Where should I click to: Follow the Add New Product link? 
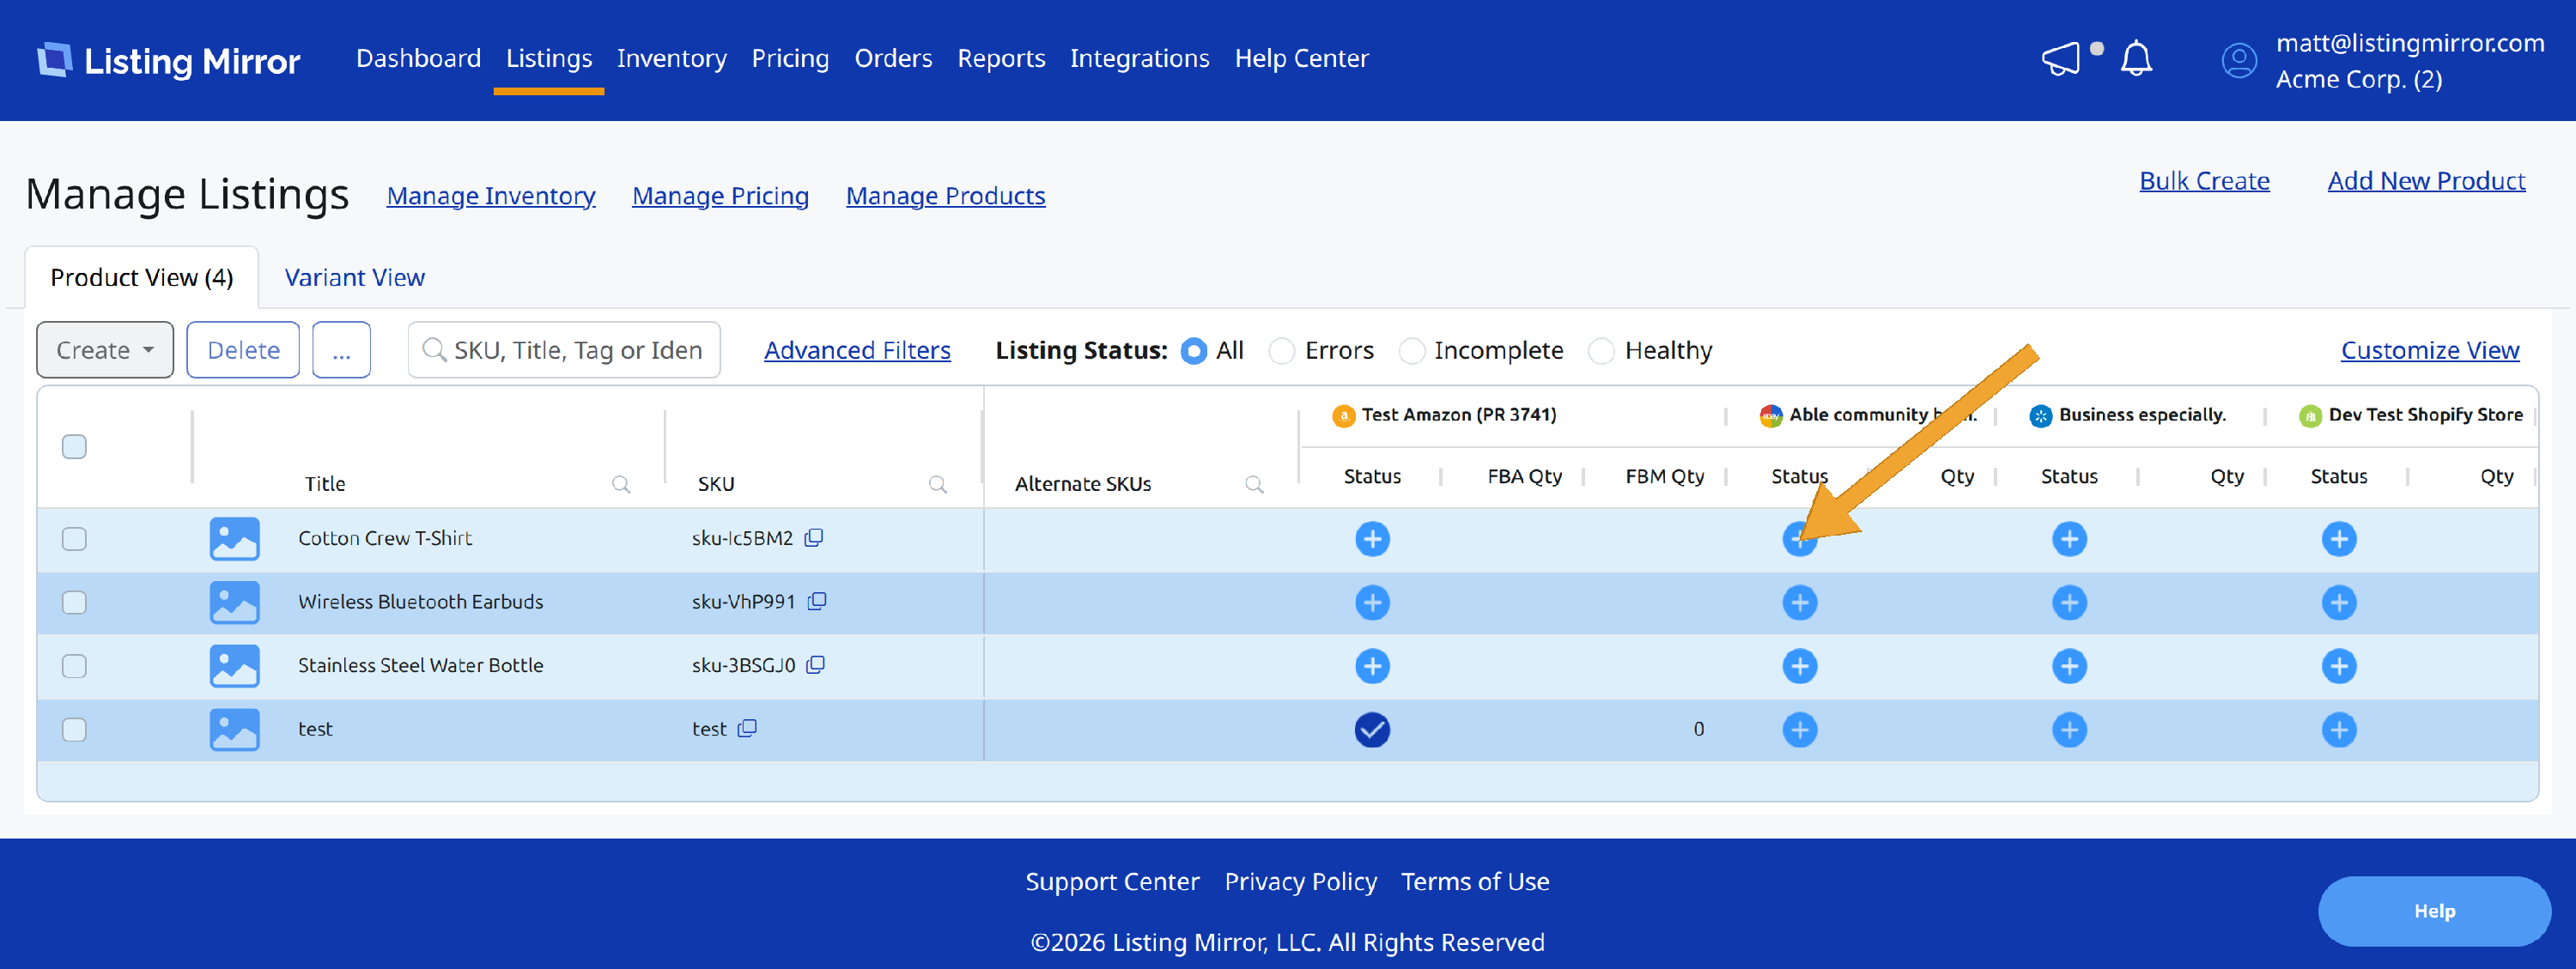point(2426,181)
